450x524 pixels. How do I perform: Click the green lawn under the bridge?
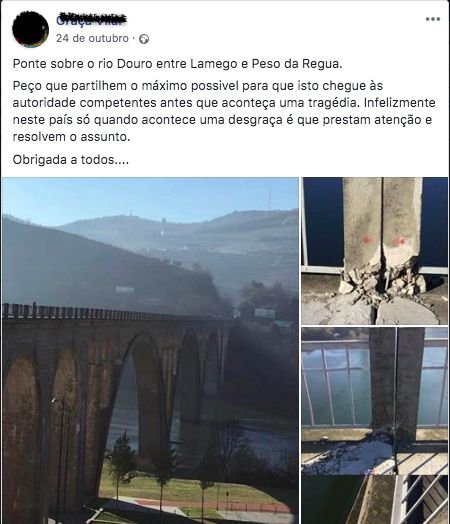tap(187, 490)
